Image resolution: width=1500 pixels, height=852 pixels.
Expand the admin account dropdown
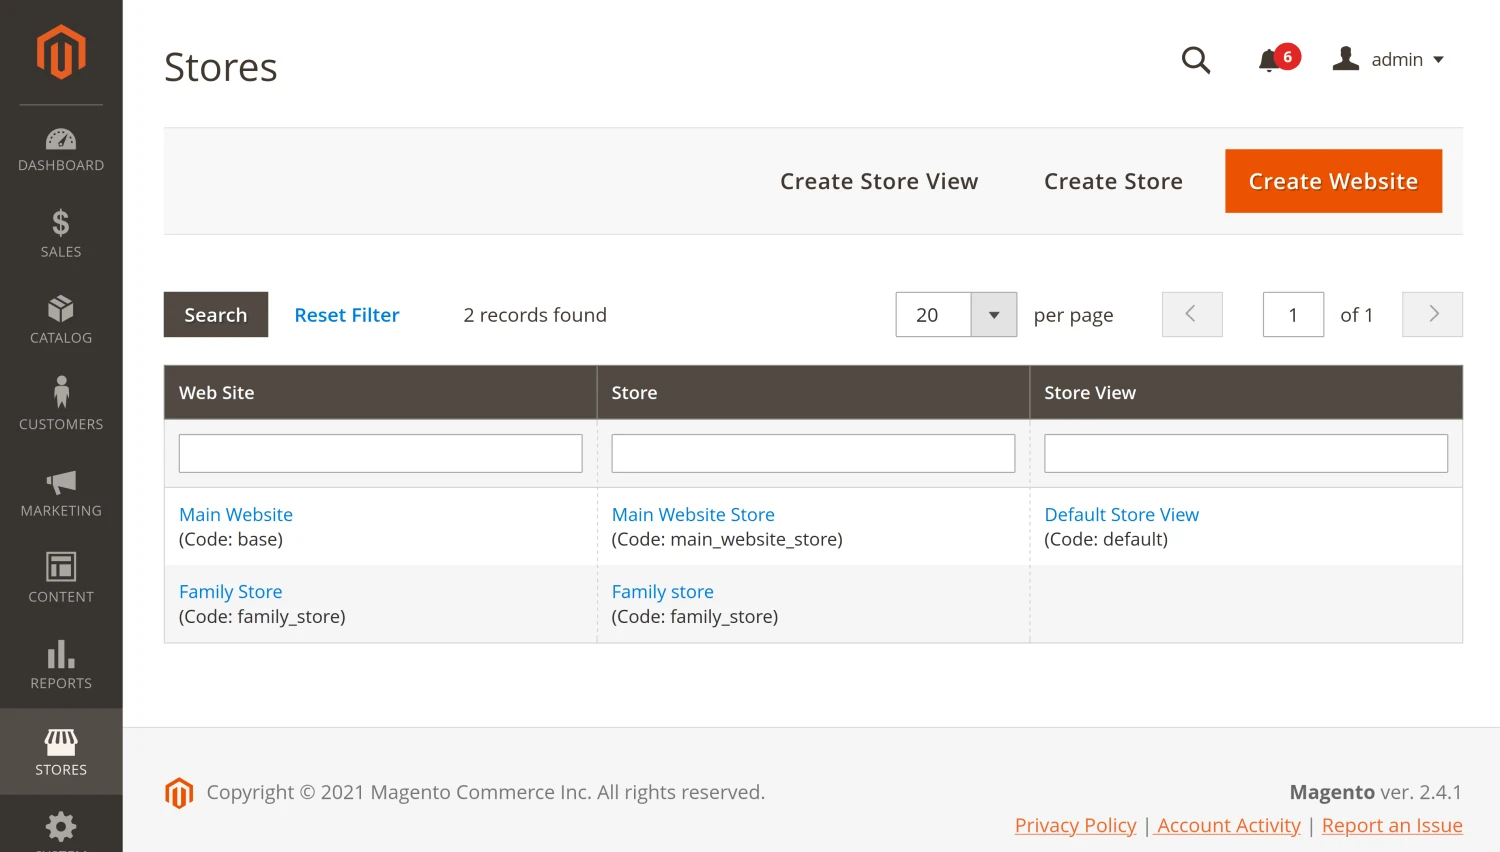(x=1389, y=60)
